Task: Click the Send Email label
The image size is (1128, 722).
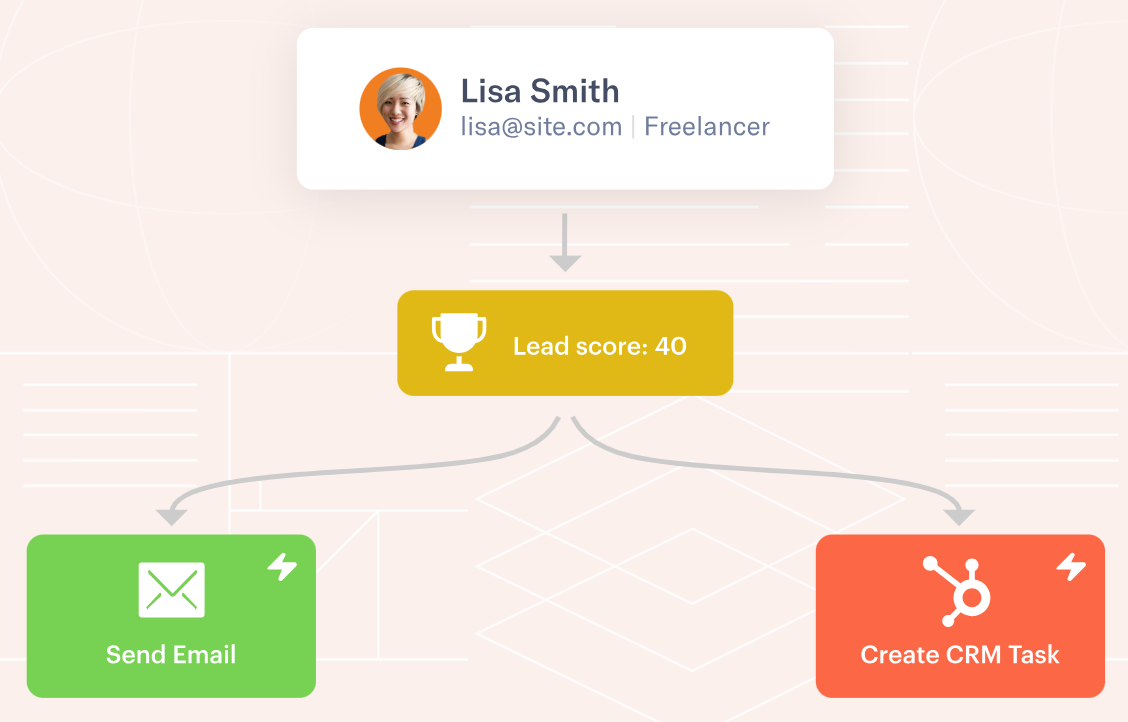Action: tap(170, 654)
